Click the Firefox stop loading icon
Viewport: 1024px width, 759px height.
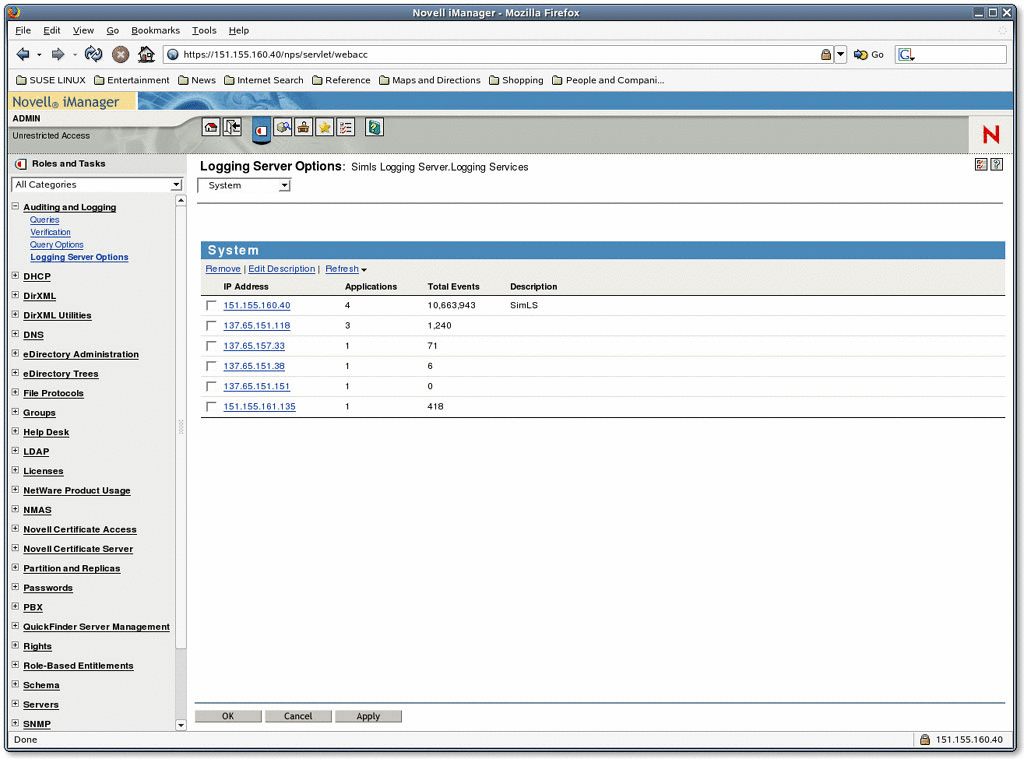click(120, 54)
